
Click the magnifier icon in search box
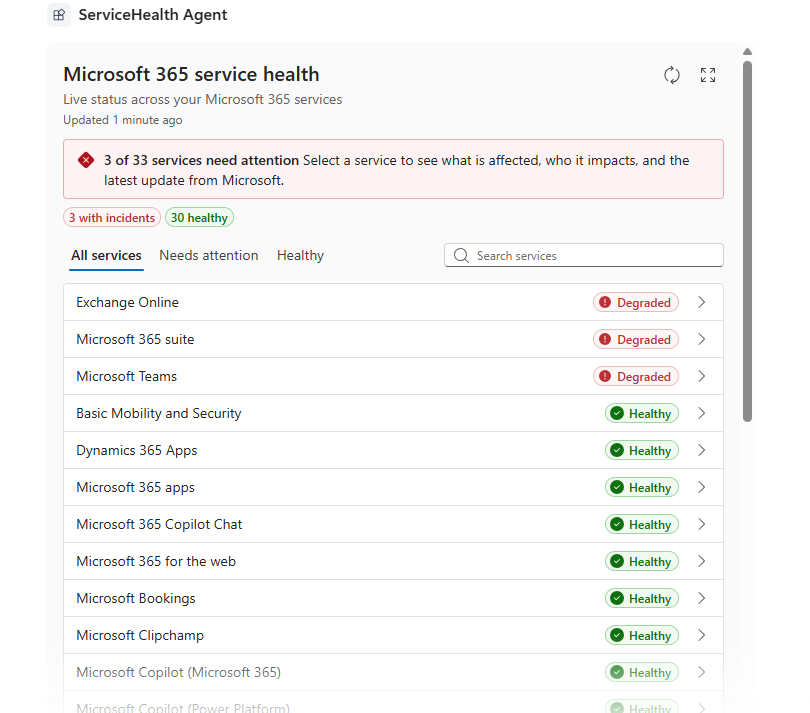[x=461, y=255]
